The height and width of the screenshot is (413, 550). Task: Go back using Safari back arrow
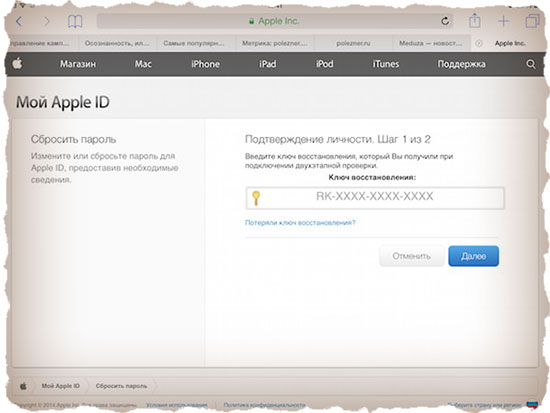click(x=19, y=22)
